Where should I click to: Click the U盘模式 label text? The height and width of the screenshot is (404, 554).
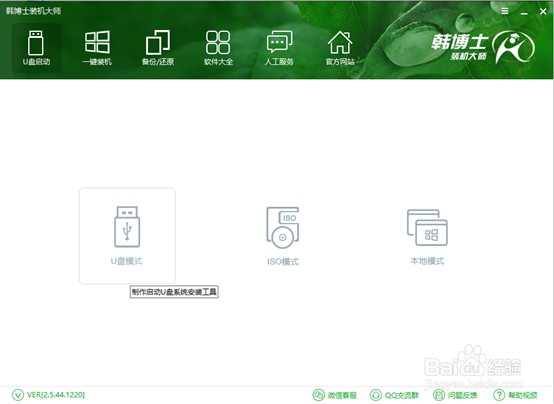tap(126, 261)
